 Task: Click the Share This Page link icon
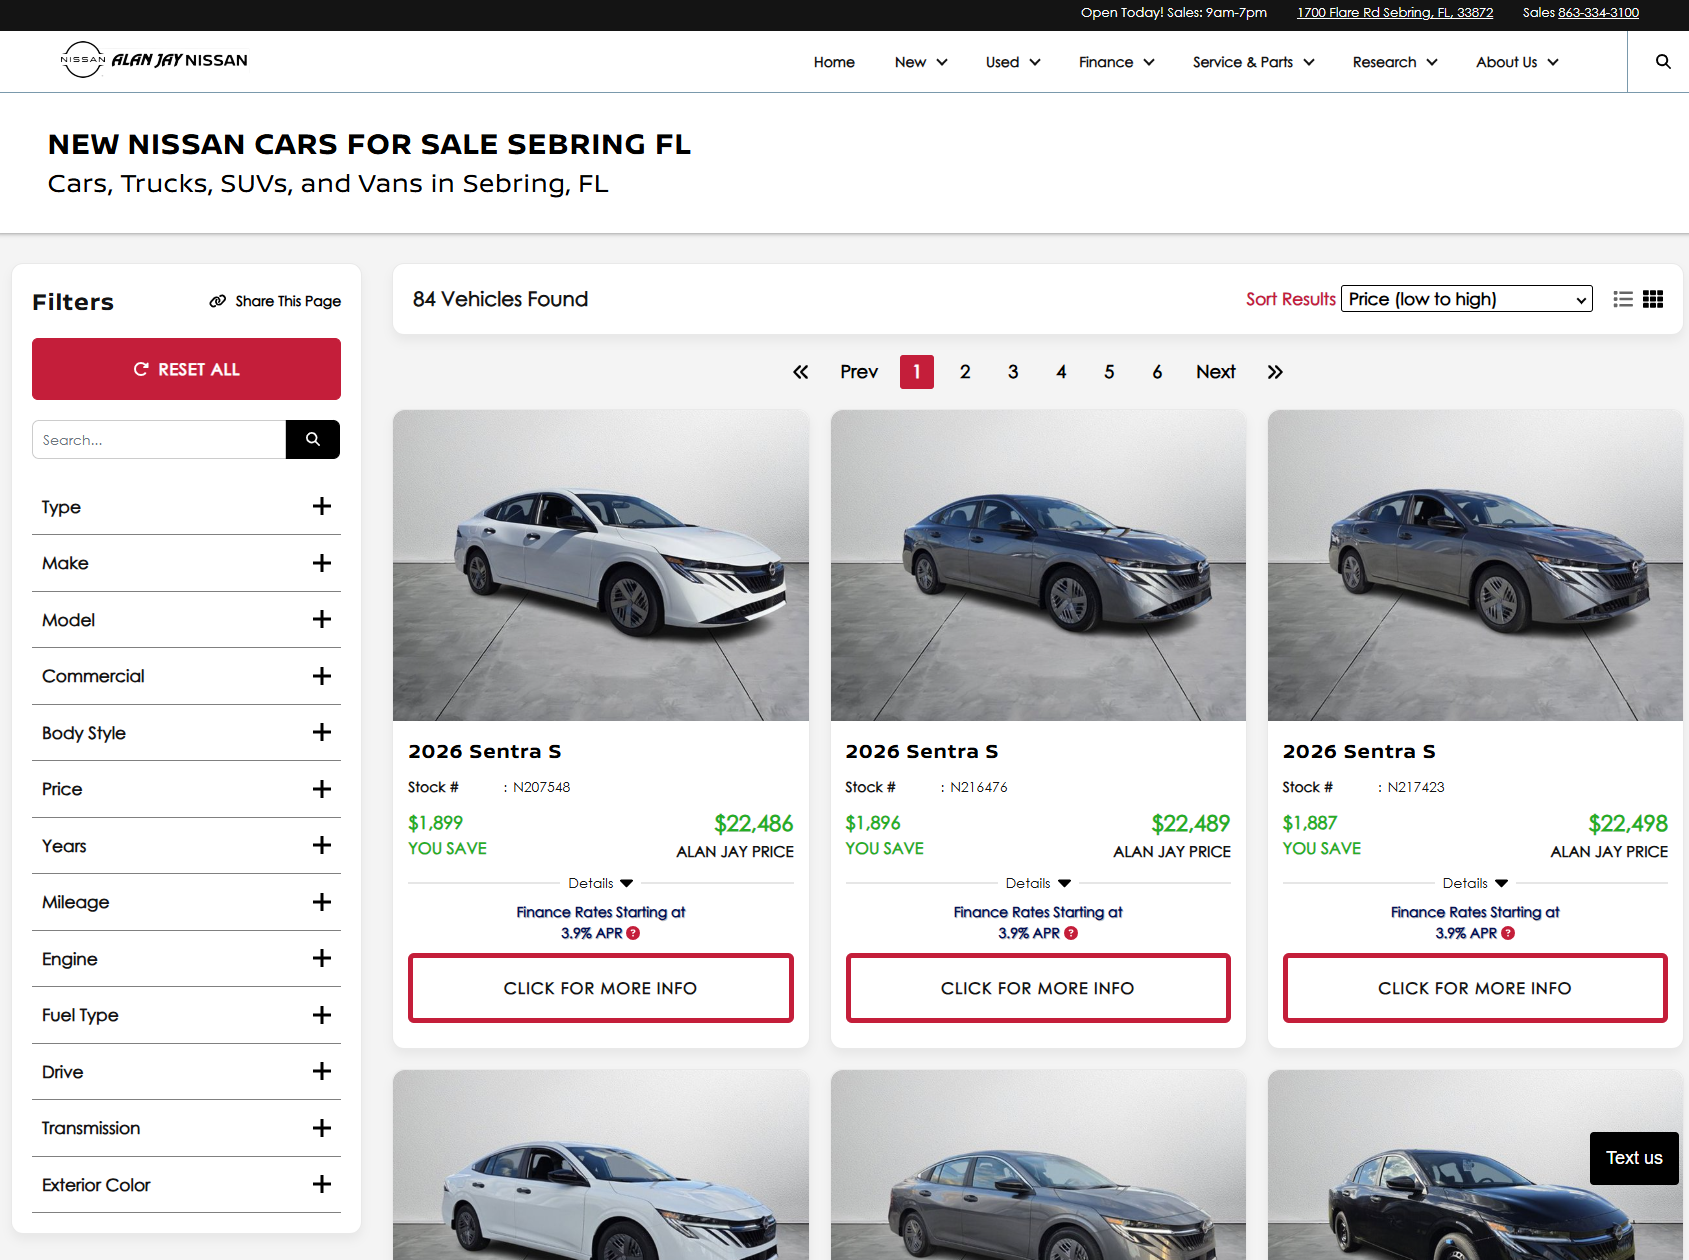217,301
